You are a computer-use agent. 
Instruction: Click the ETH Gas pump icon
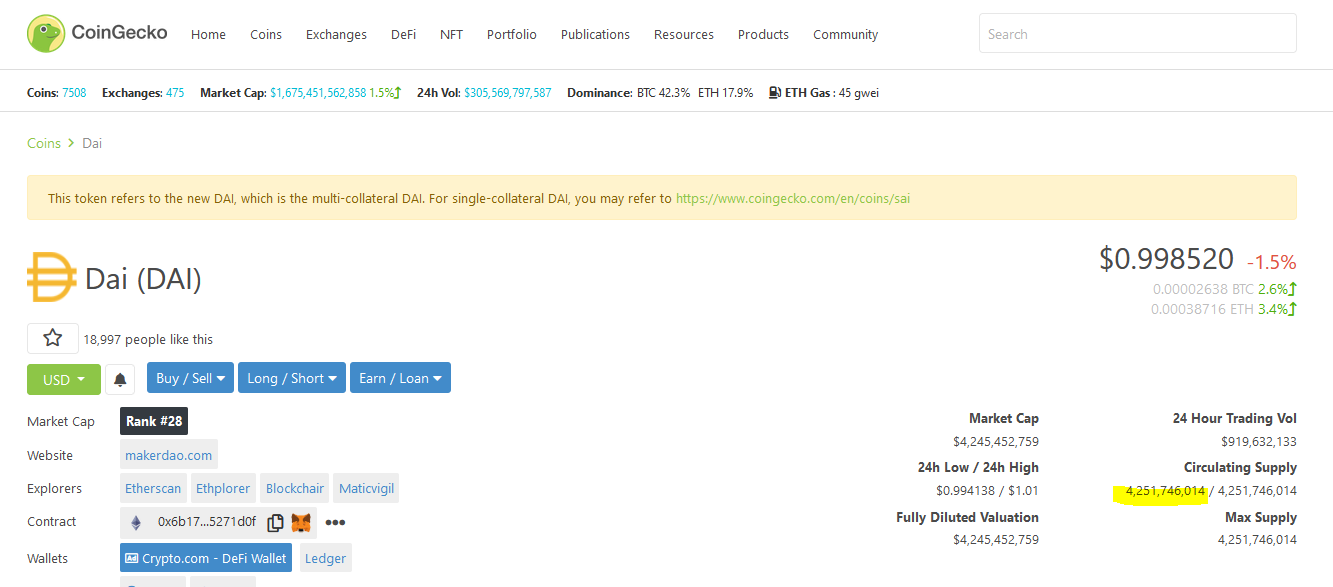[775, 93]
